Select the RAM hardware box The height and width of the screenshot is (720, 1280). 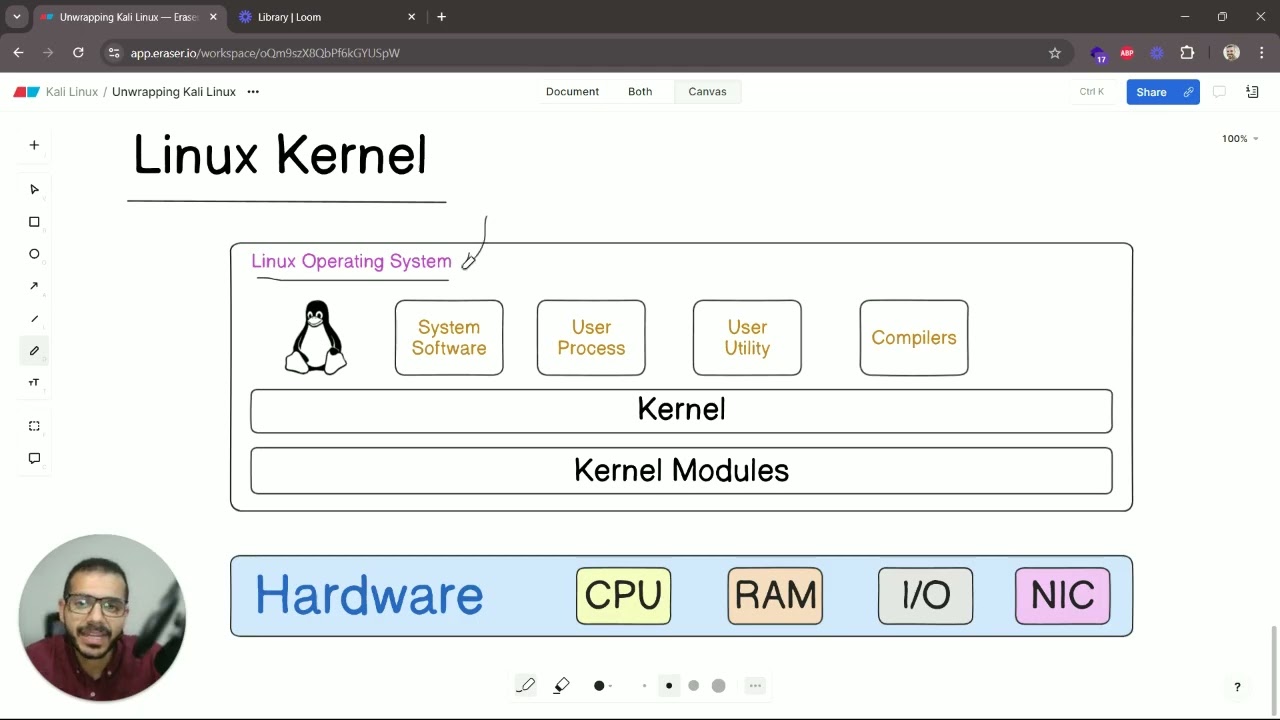[x=775, y=596]
